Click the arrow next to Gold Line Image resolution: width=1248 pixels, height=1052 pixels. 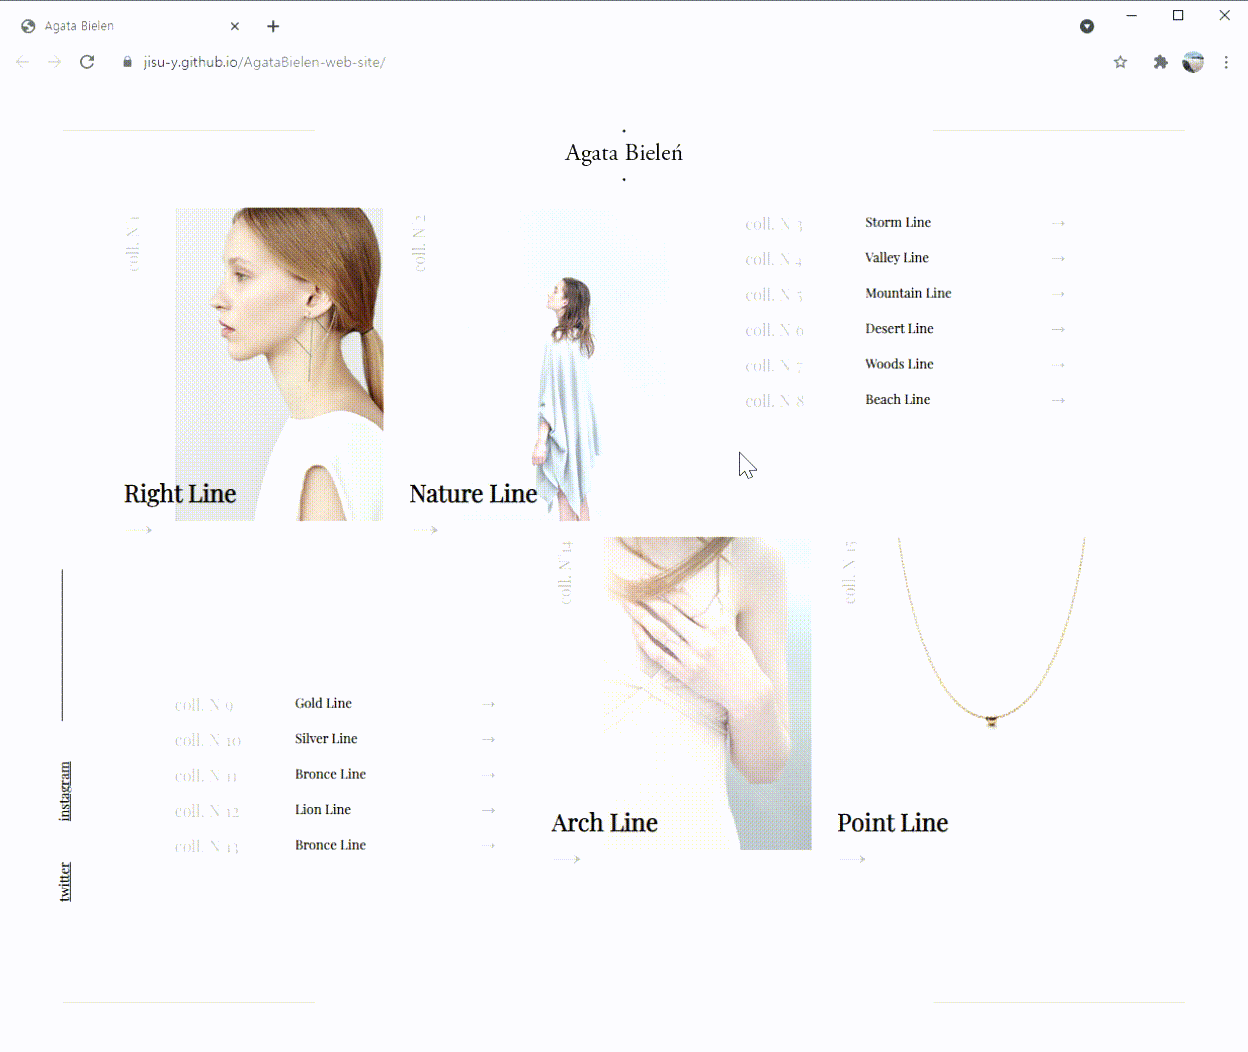tap(488, 705)
